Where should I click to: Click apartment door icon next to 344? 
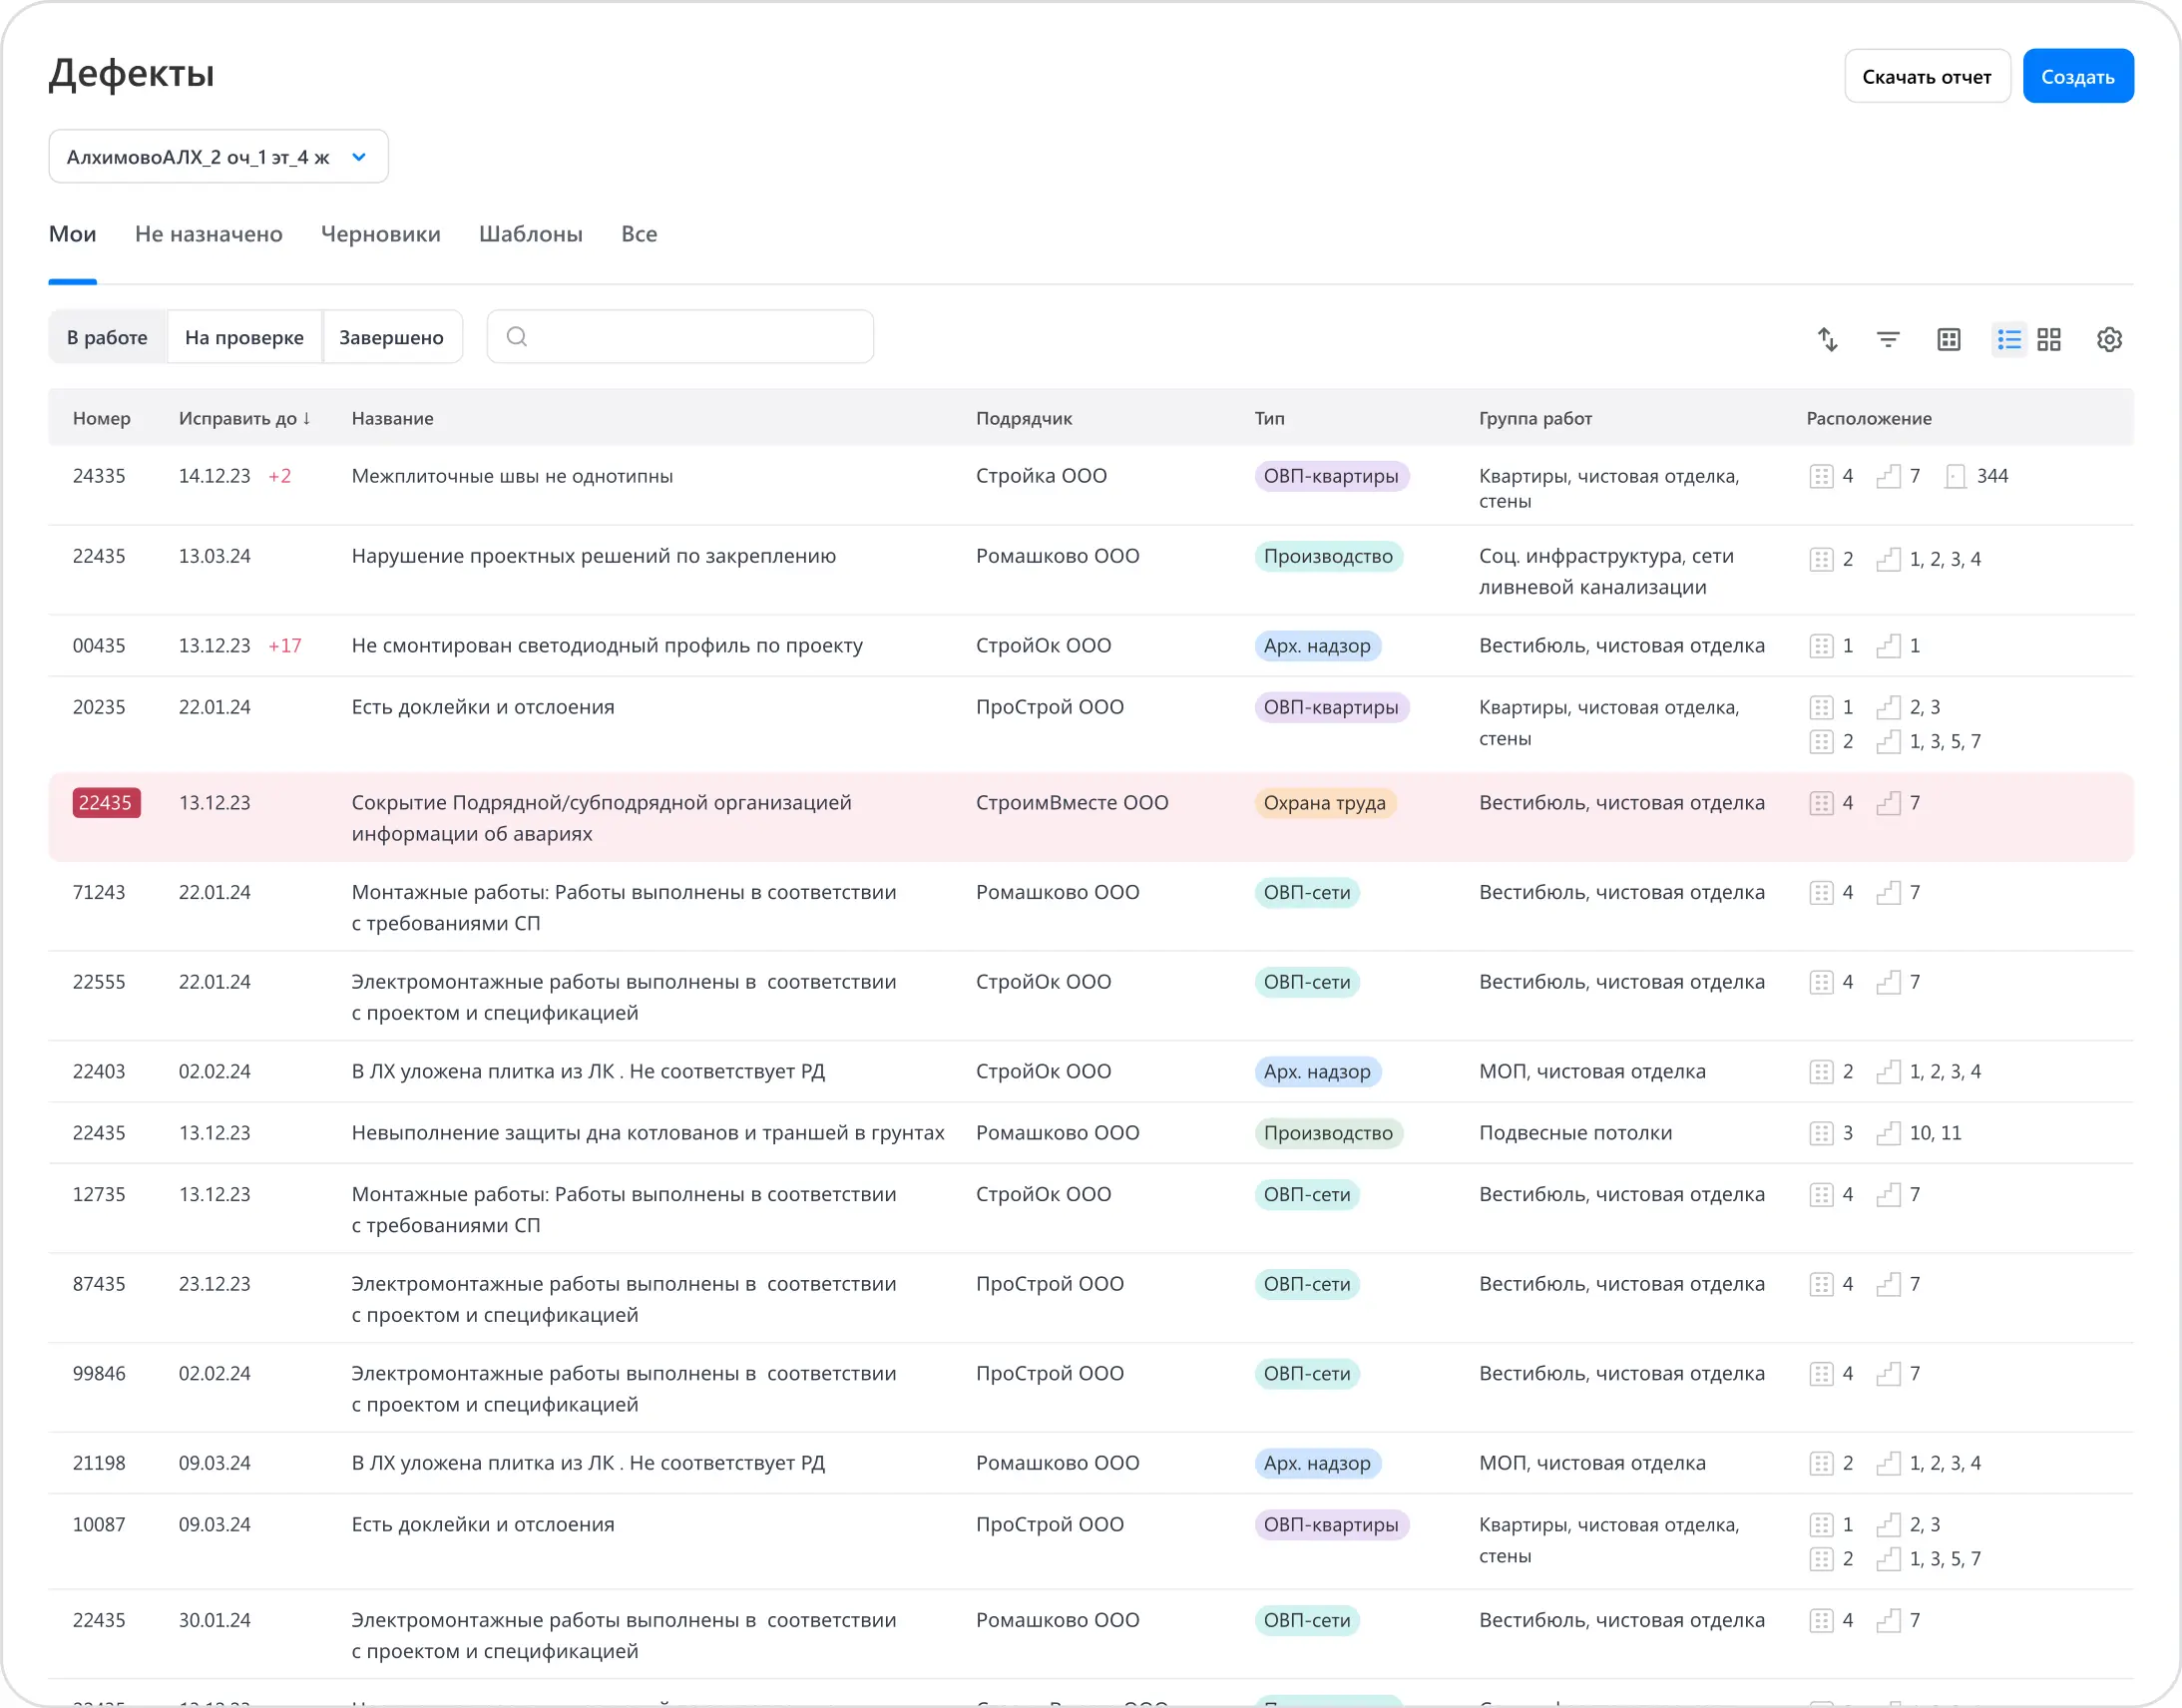click(x=1955, y=476)
